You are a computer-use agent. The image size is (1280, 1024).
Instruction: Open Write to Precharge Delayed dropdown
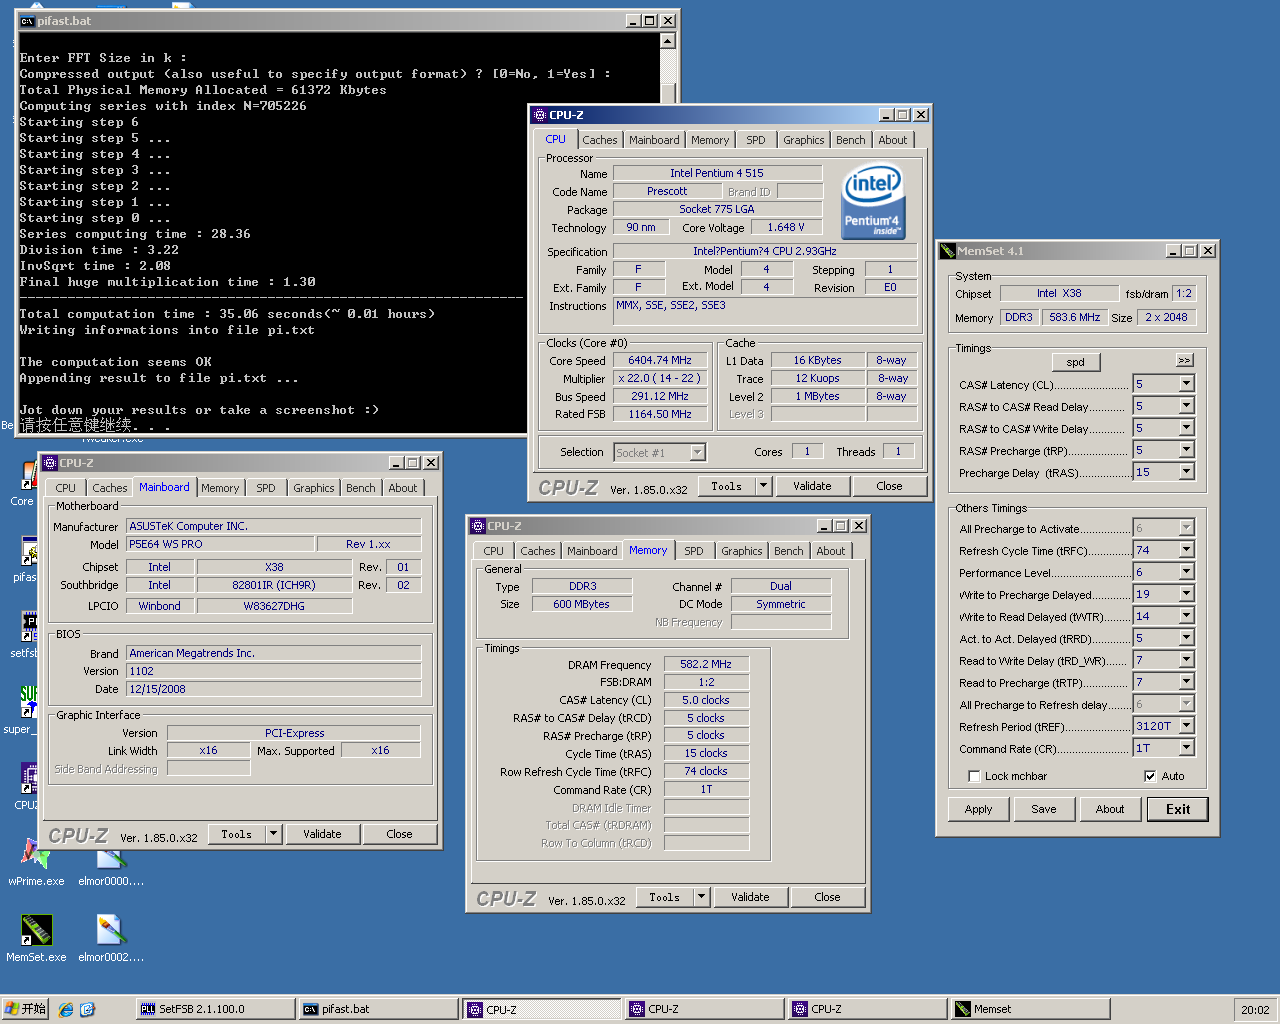(x=1186, y=594)
